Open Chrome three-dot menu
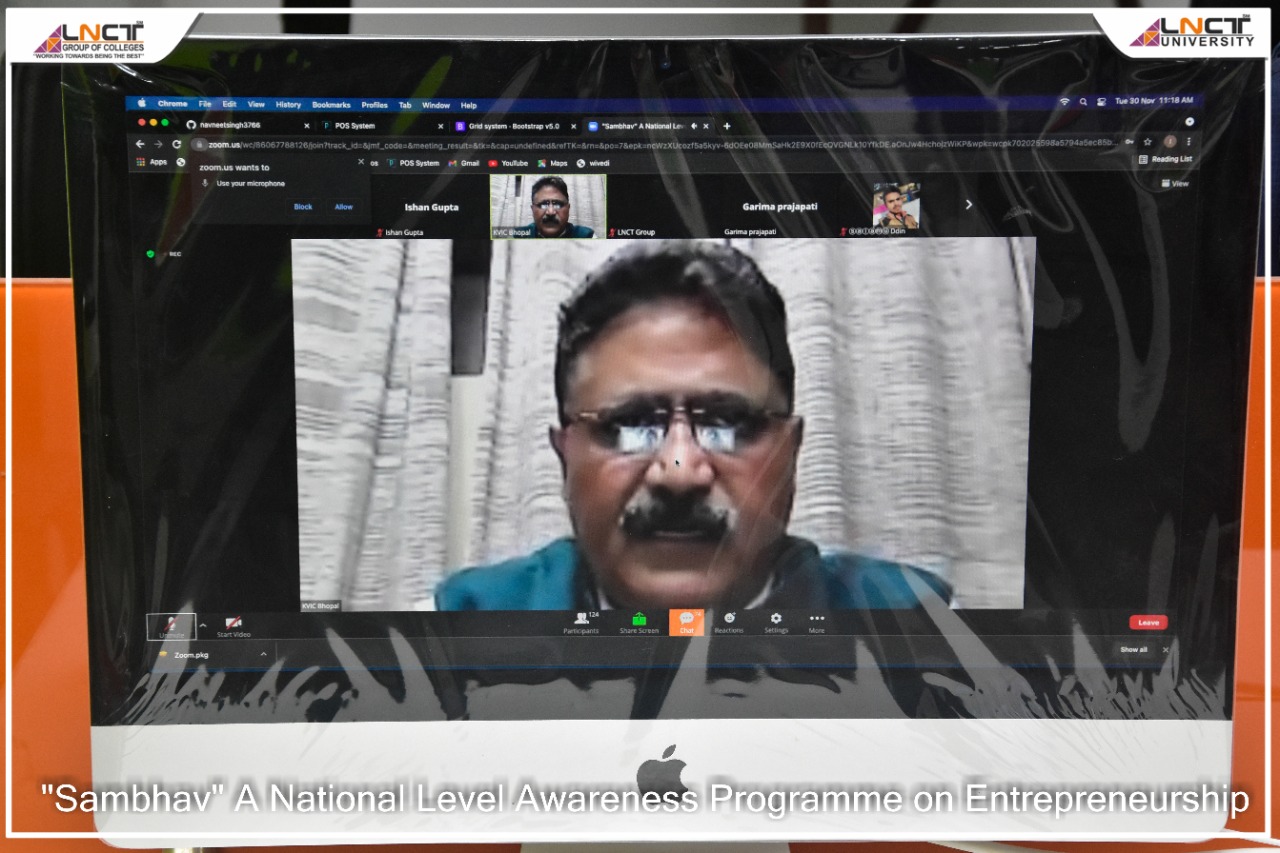Viewport: 1280px width, 853px height. (x=1189, y=142)
